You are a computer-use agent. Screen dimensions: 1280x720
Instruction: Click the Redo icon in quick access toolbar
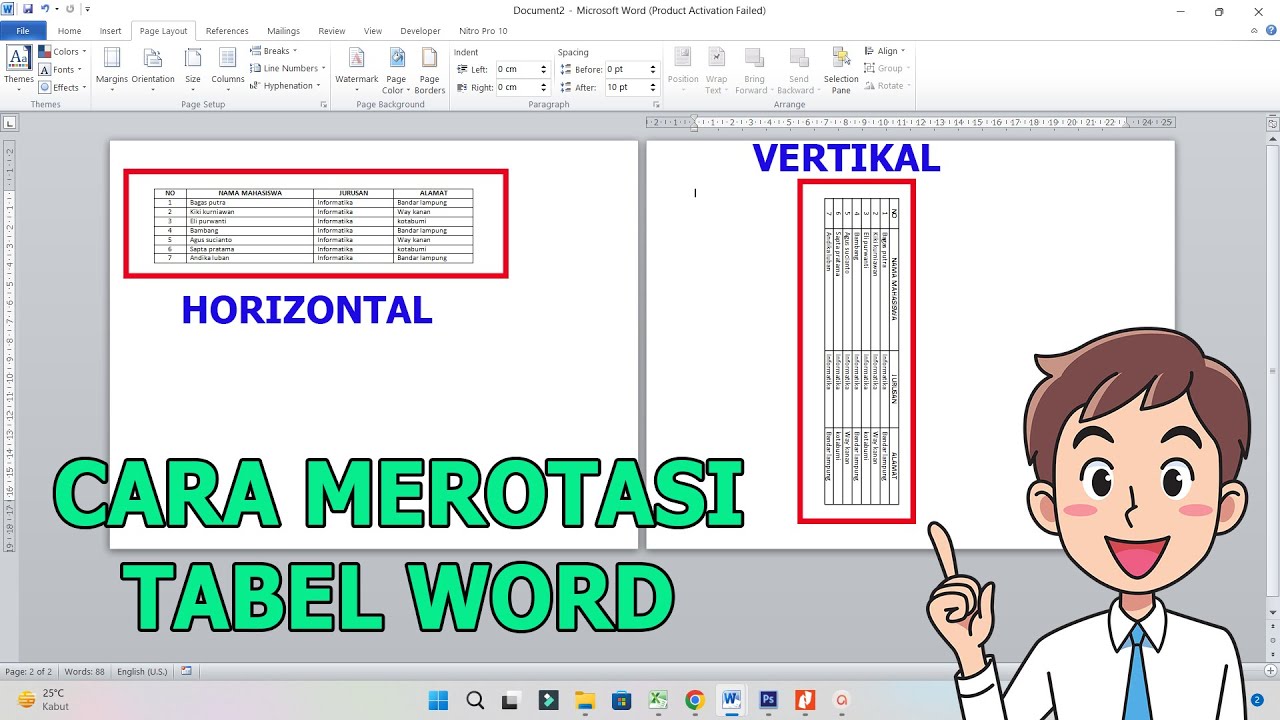pos(69,10)
